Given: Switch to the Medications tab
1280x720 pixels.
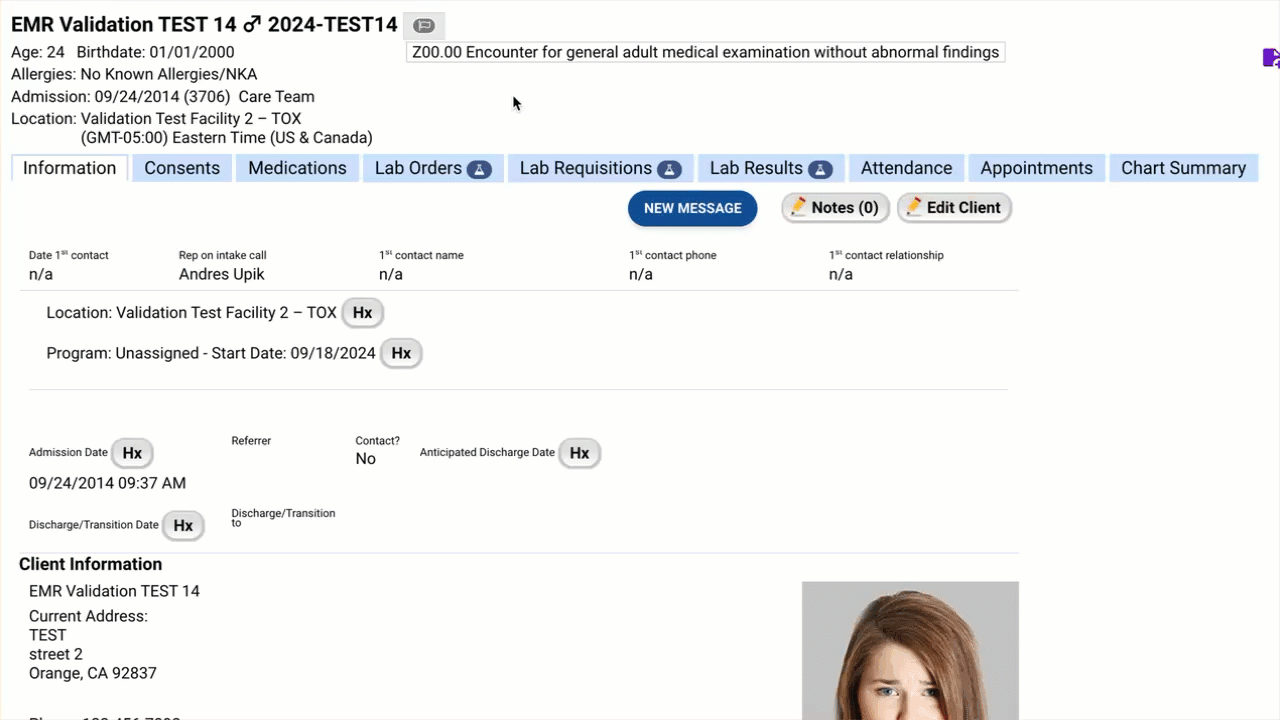Looking at the screenshot, I should [297, 168].
